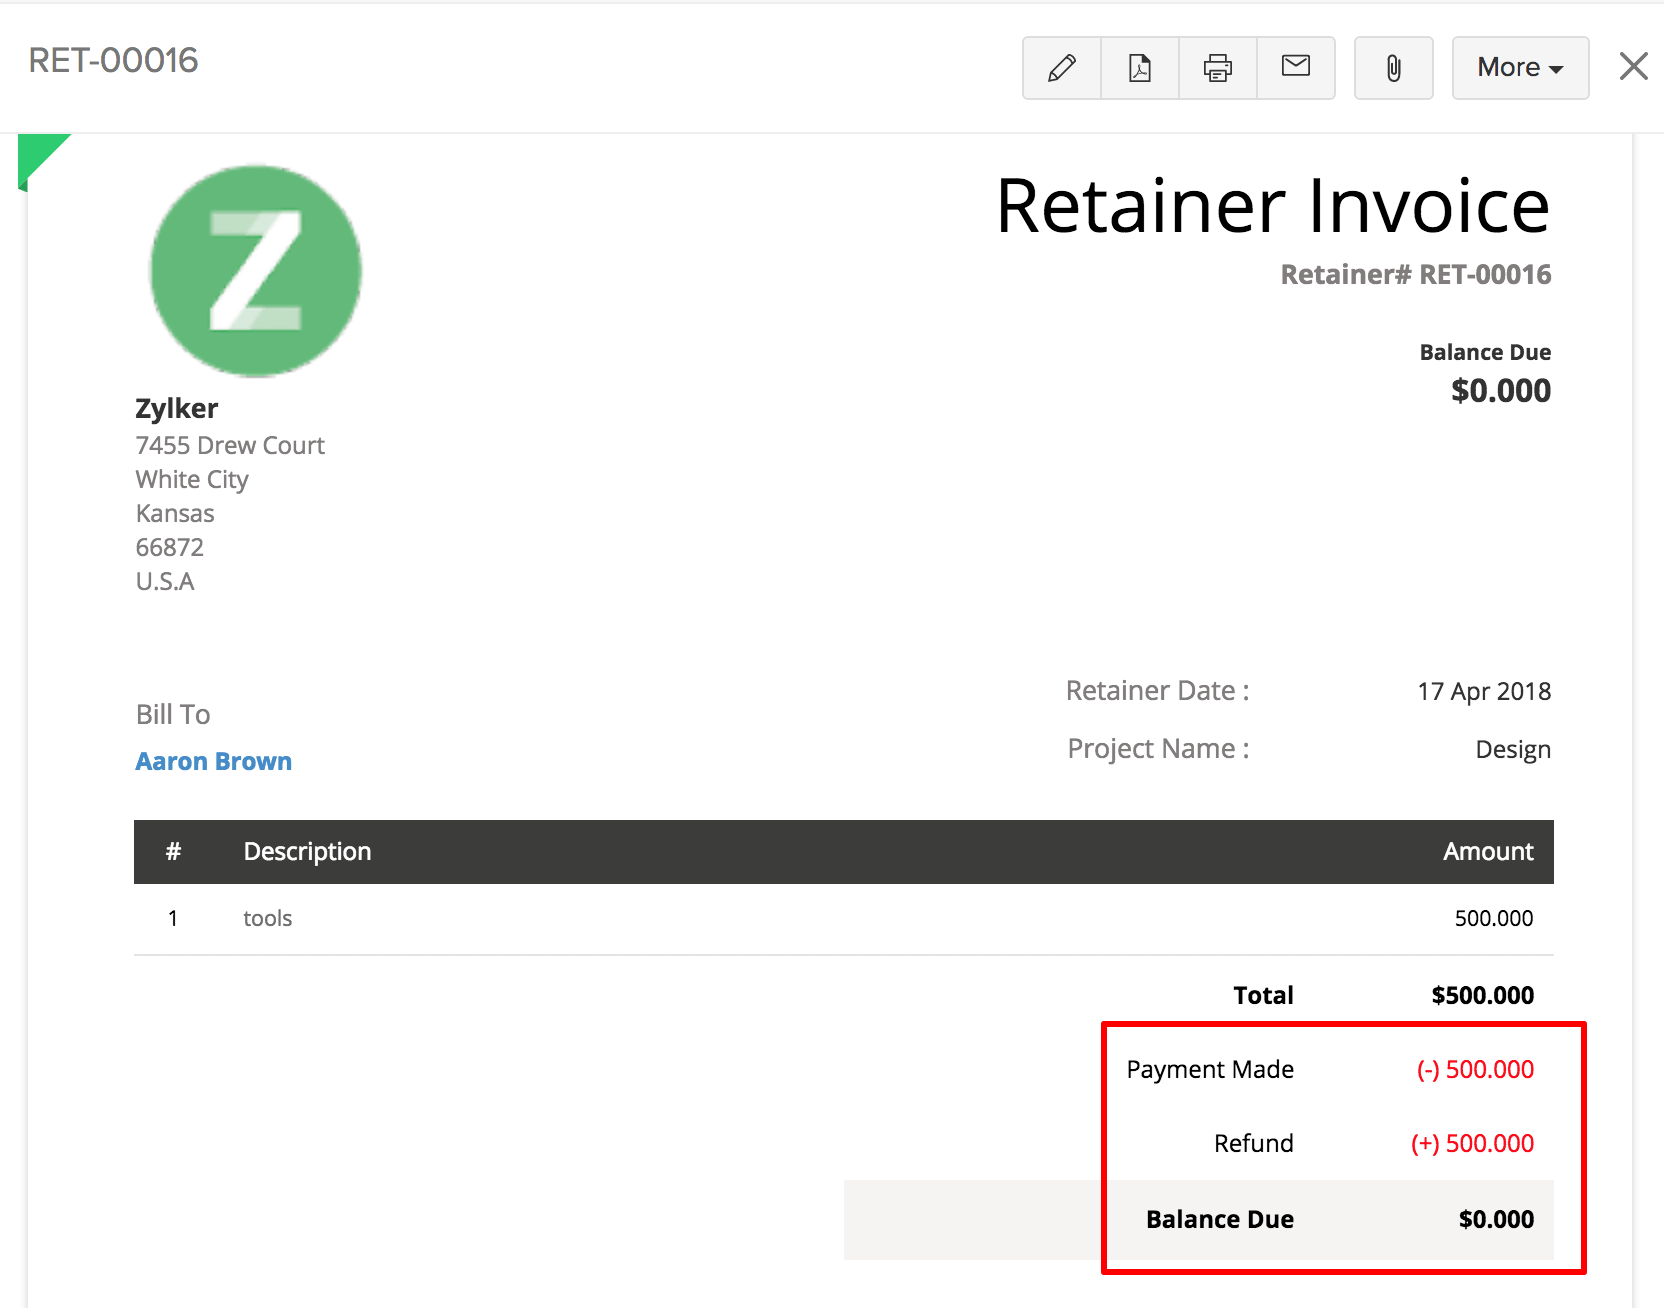The height and width of the screenshot is (1308, 1664).
Task: Click the Retainer Date value 17 Apr 2018
Action: 1484,690
